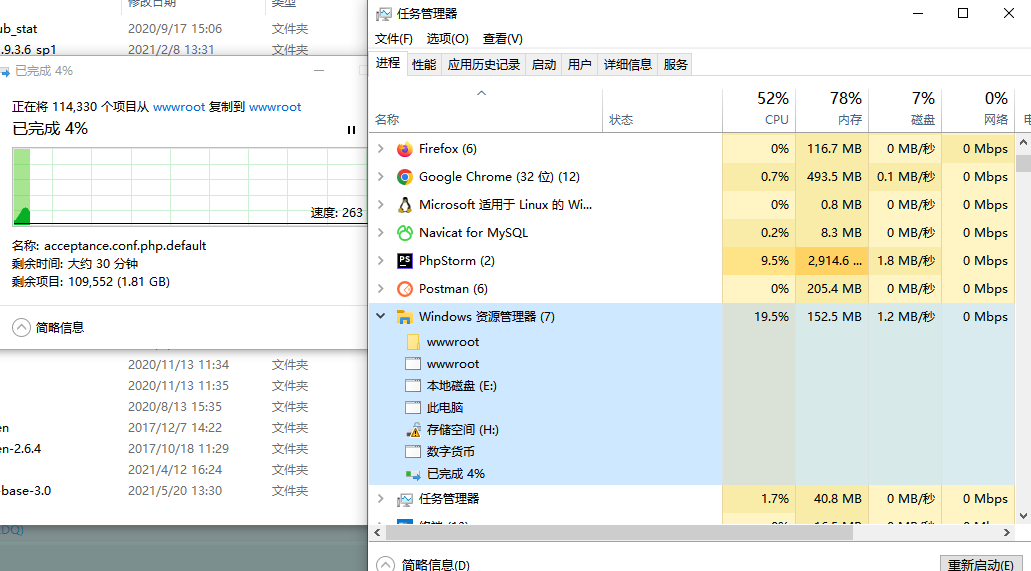1031x571 pixels.
Task: Click the Postman process icon
Action: click(404, 289)
